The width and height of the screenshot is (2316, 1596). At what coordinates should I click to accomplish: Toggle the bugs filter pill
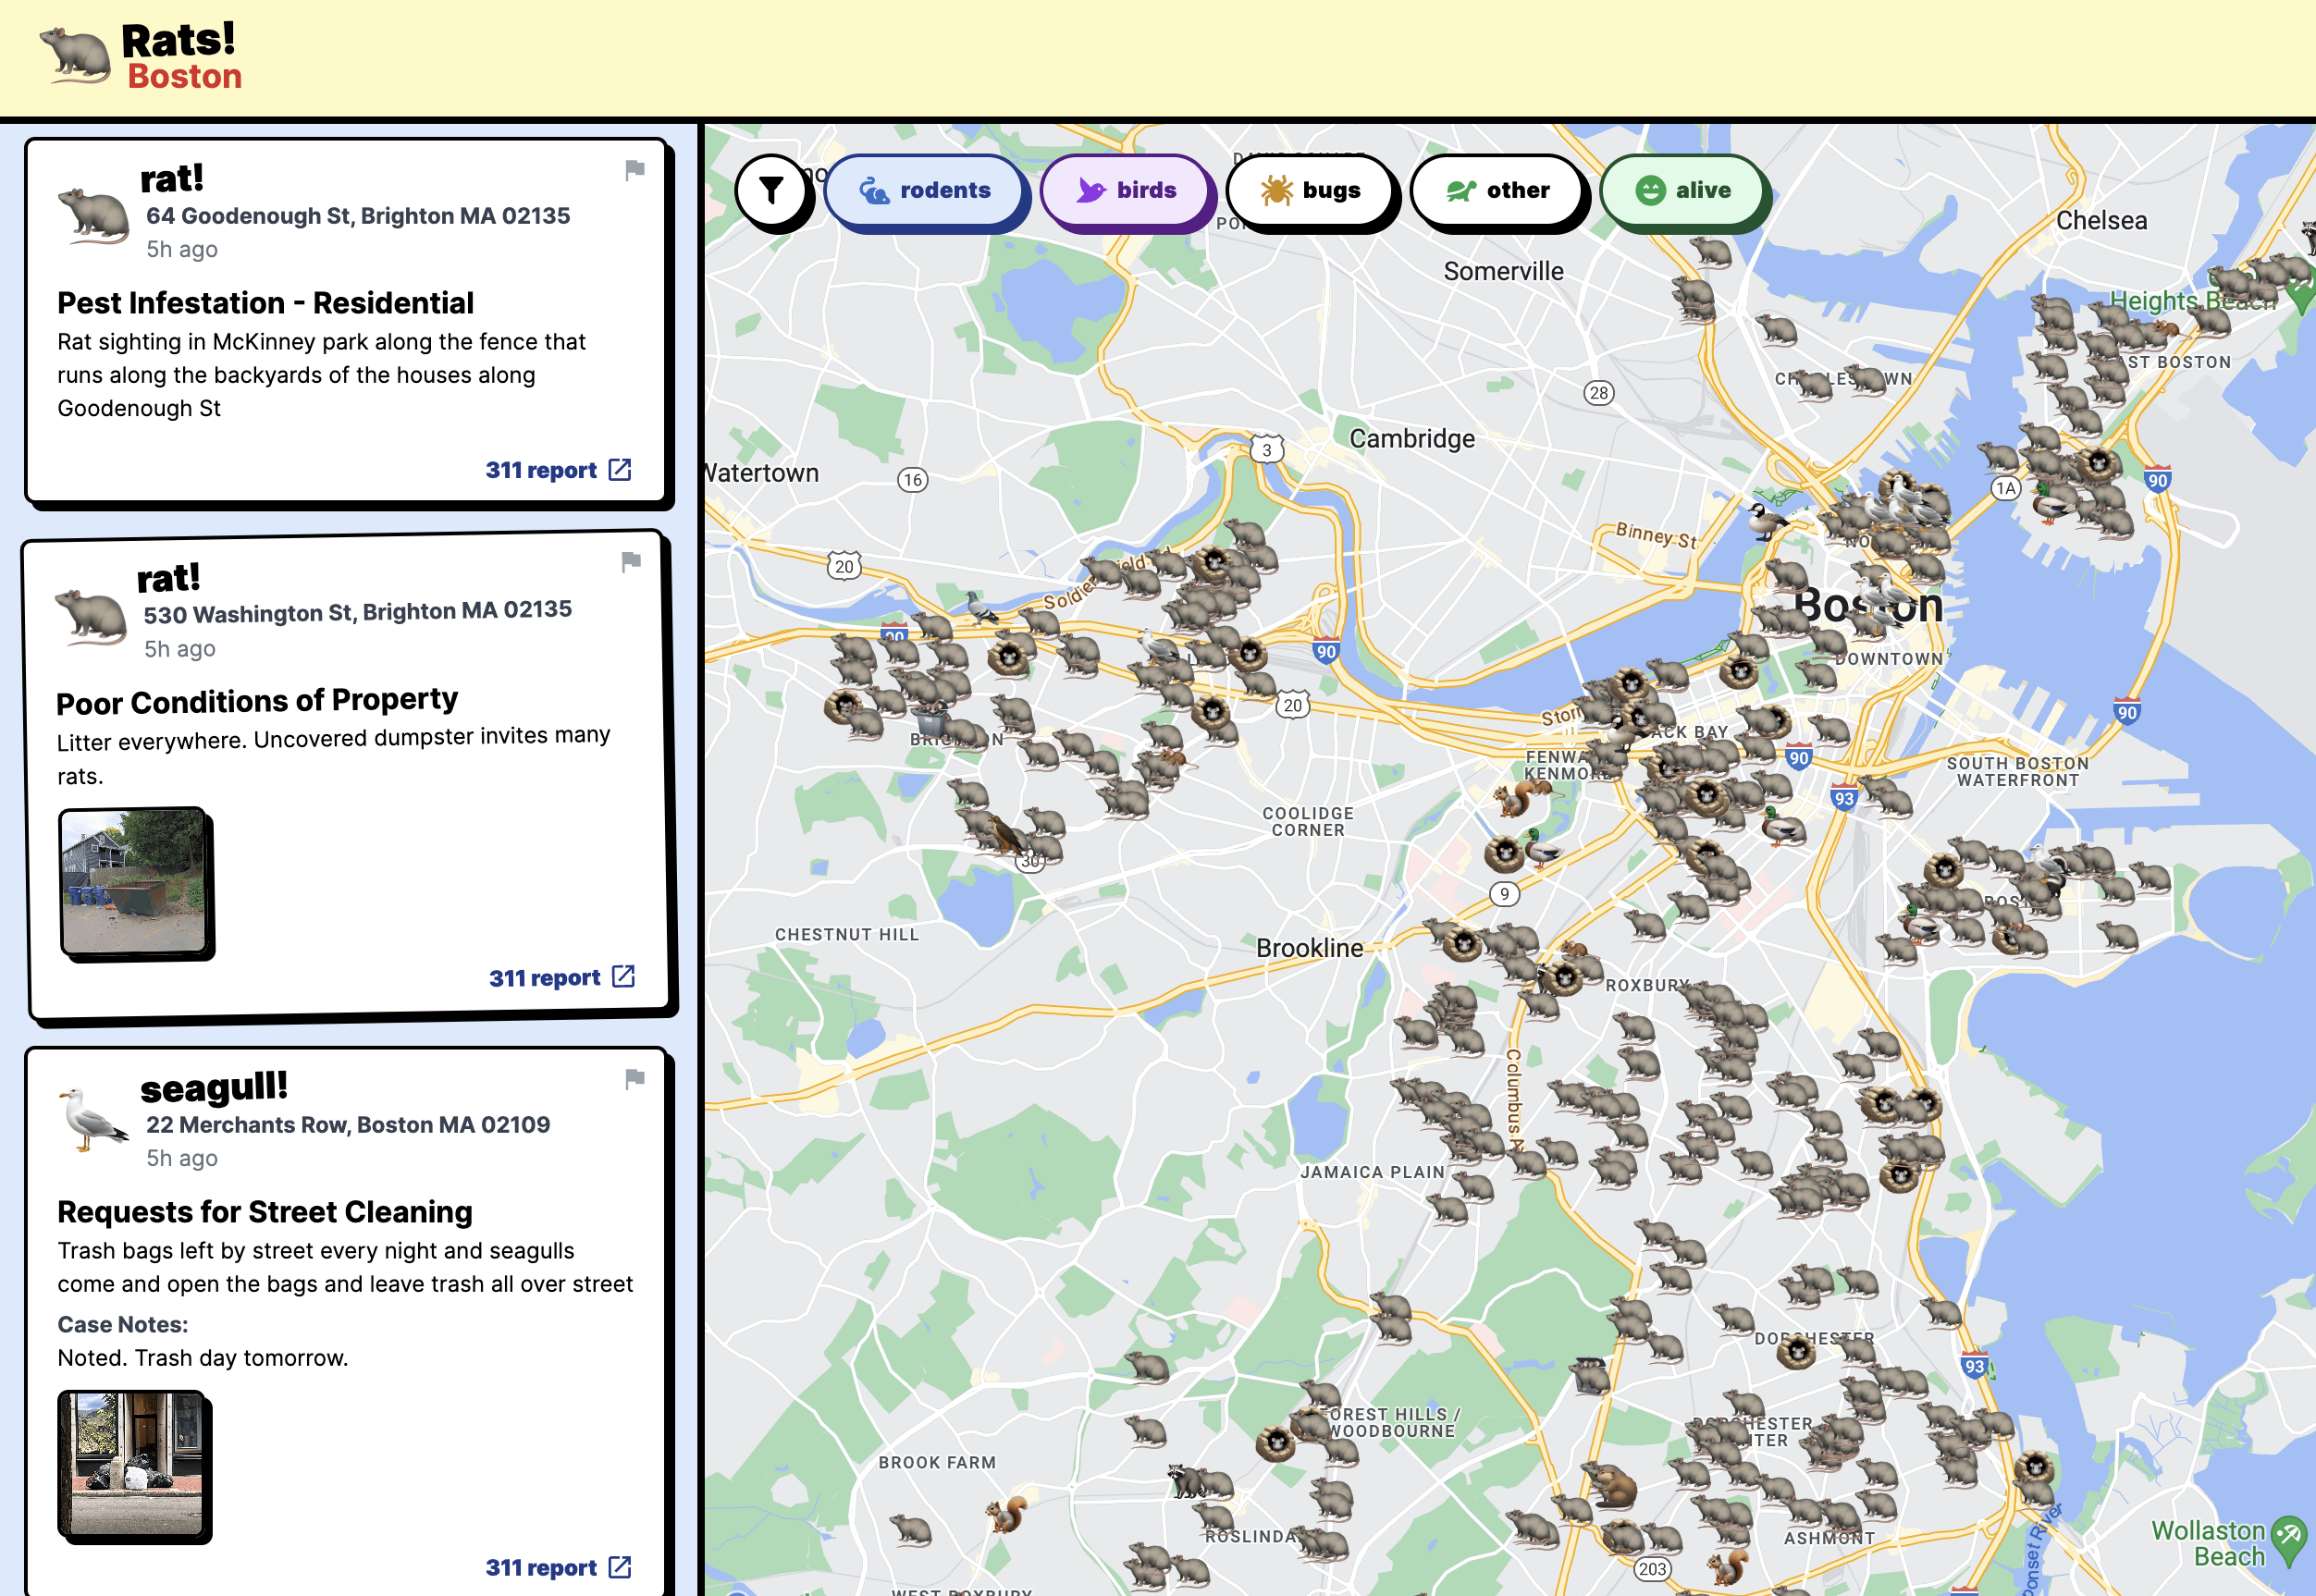pos(1311,190)
